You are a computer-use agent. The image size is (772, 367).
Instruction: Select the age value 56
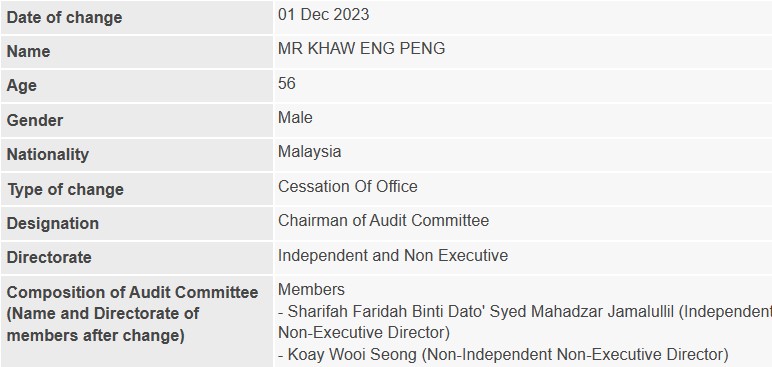[287, 83]
